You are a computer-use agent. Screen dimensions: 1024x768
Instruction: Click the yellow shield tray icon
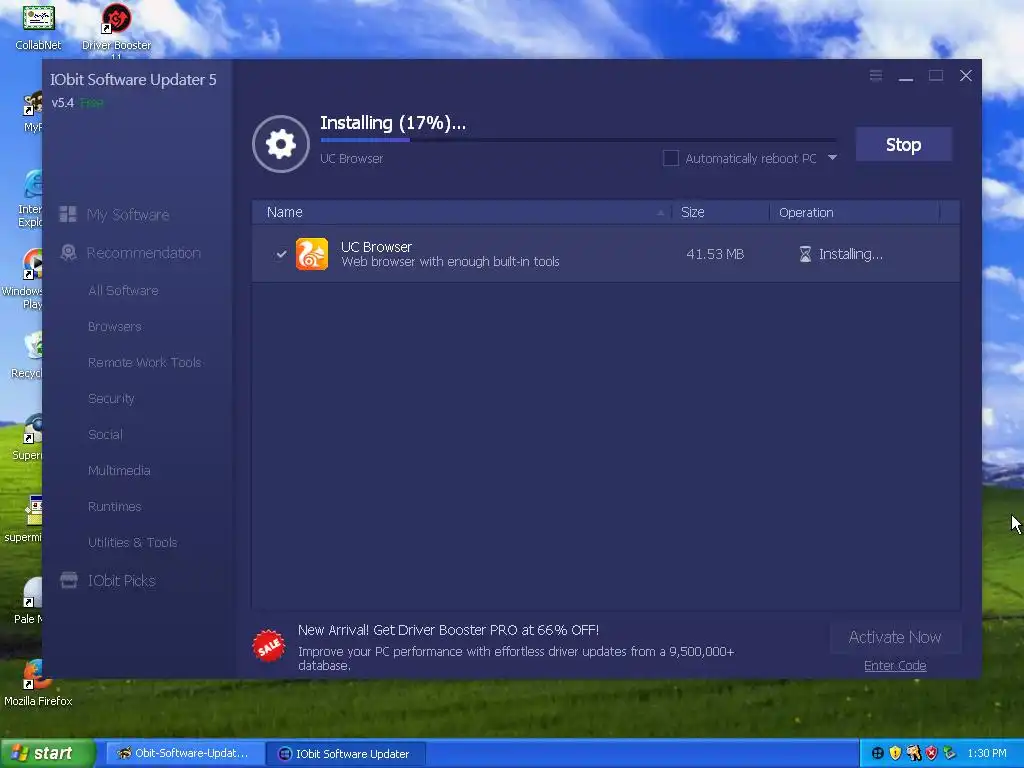click(895, 753)
